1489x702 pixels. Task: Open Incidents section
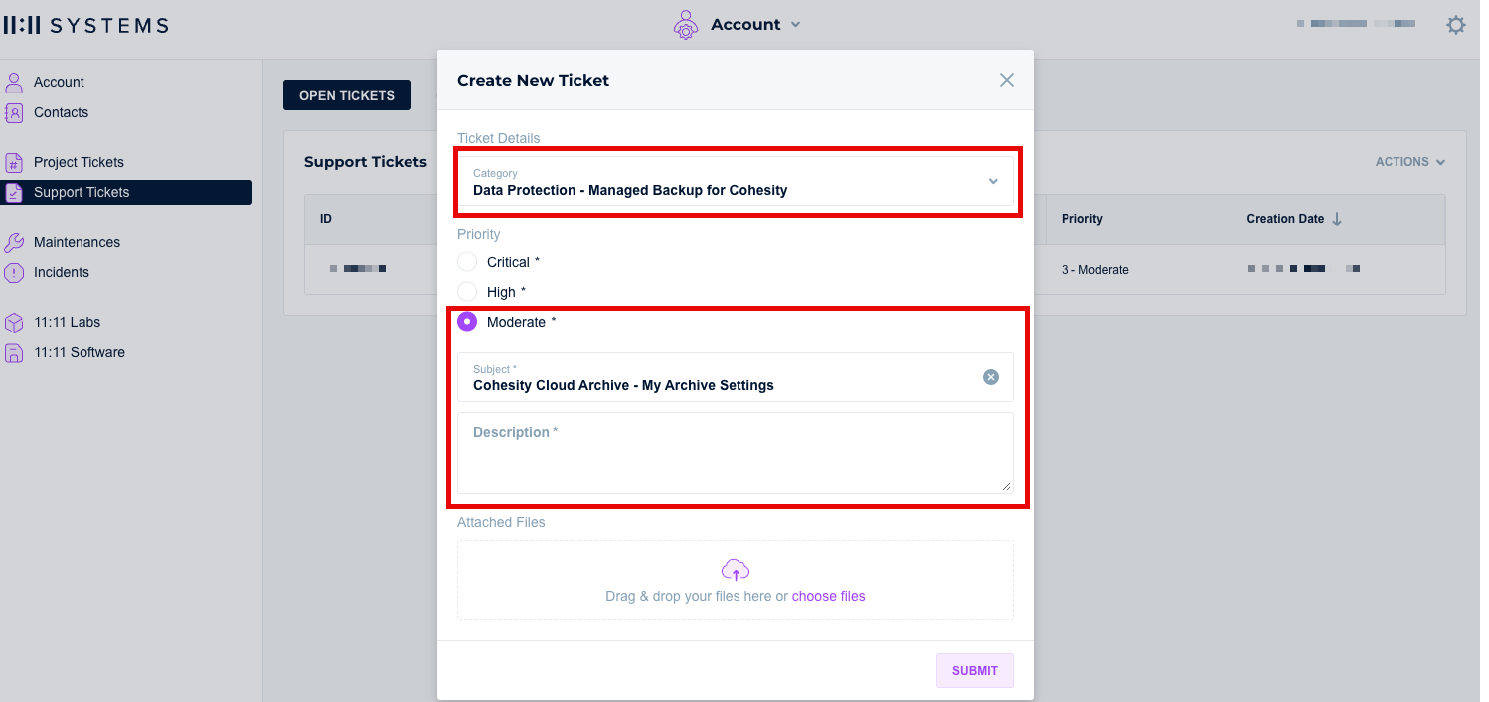click(x=61, y=272)
